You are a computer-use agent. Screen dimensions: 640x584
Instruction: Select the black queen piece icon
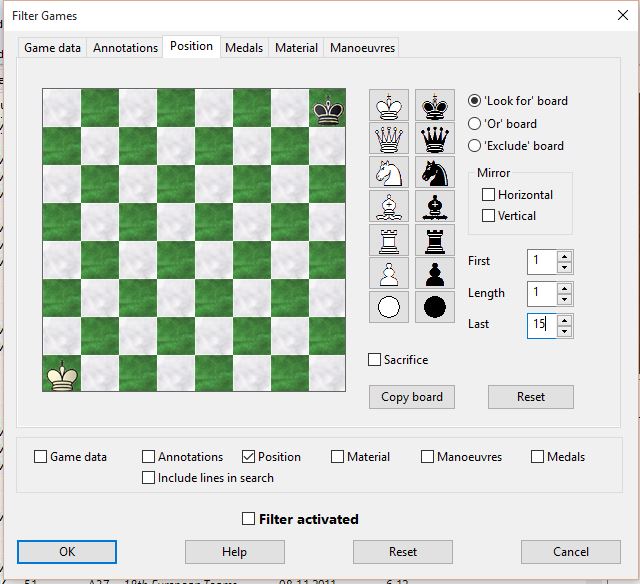(434, 140)
